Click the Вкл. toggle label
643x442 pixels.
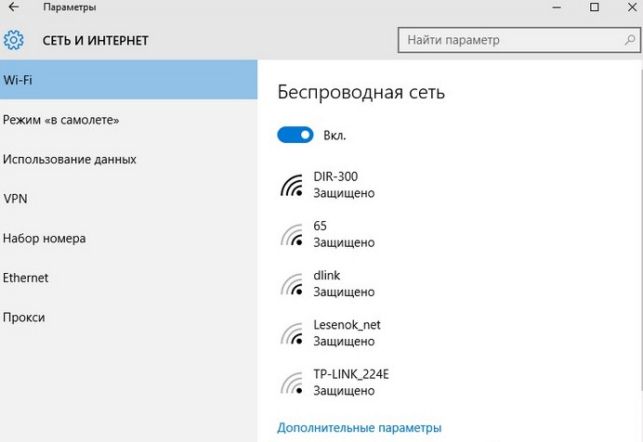[335, 135]
